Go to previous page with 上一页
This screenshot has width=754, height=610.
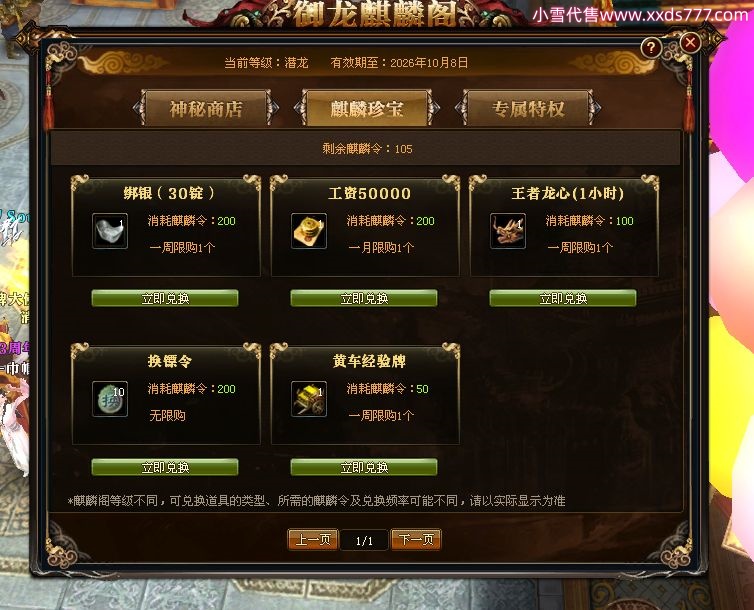(313, 540)
